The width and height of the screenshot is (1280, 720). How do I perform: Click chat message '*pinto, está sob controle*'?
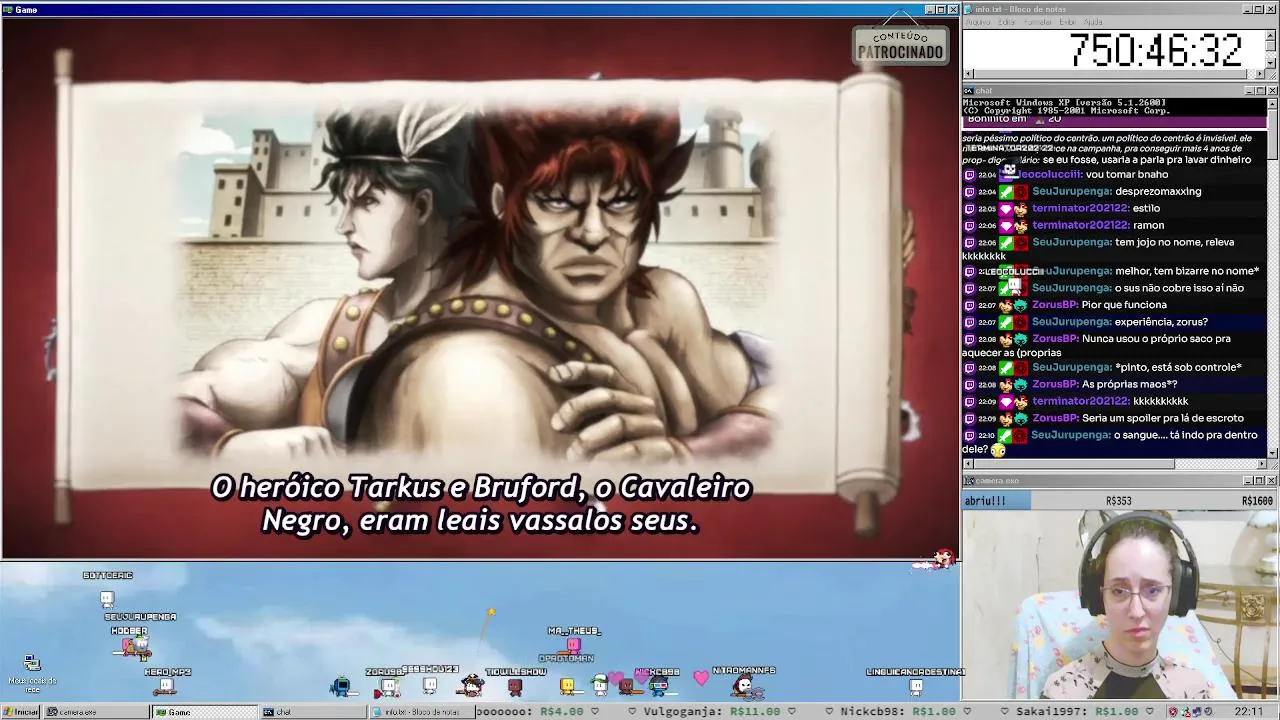[x=1178, y=367]
